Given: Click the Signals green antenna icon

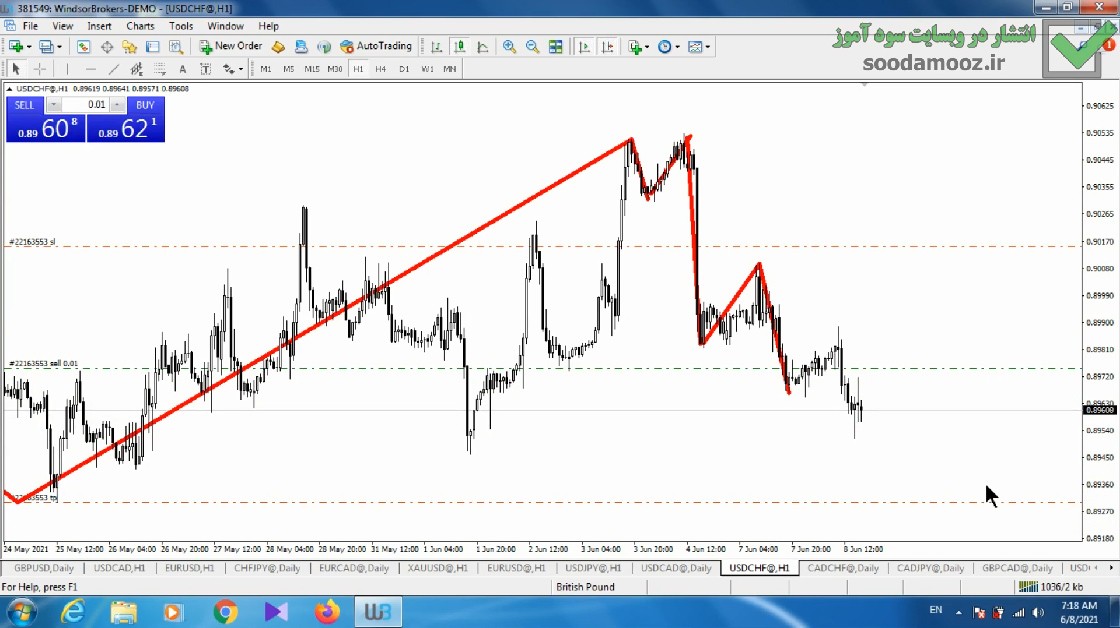Looking at the screenshot, I should [x=324, y=46].
